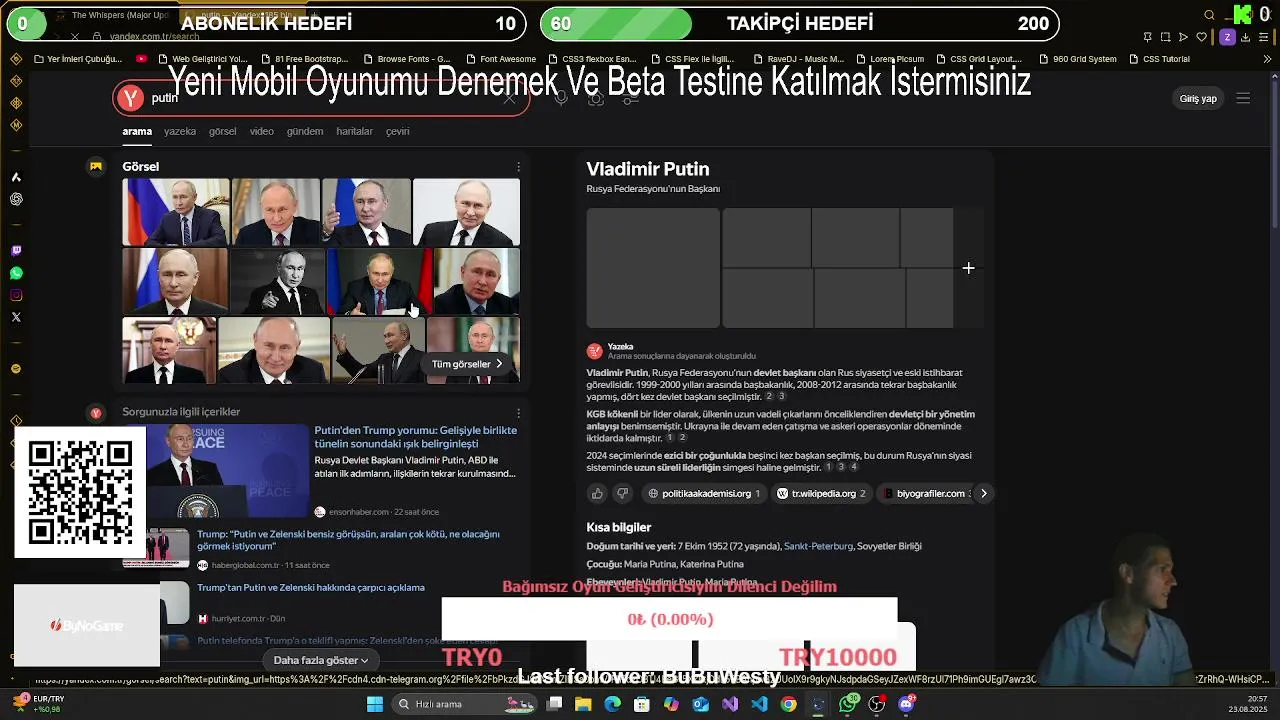Open the Yandex hamburger menu
This screenshot has height=720, width=1280.
[x=1243, y=98]
